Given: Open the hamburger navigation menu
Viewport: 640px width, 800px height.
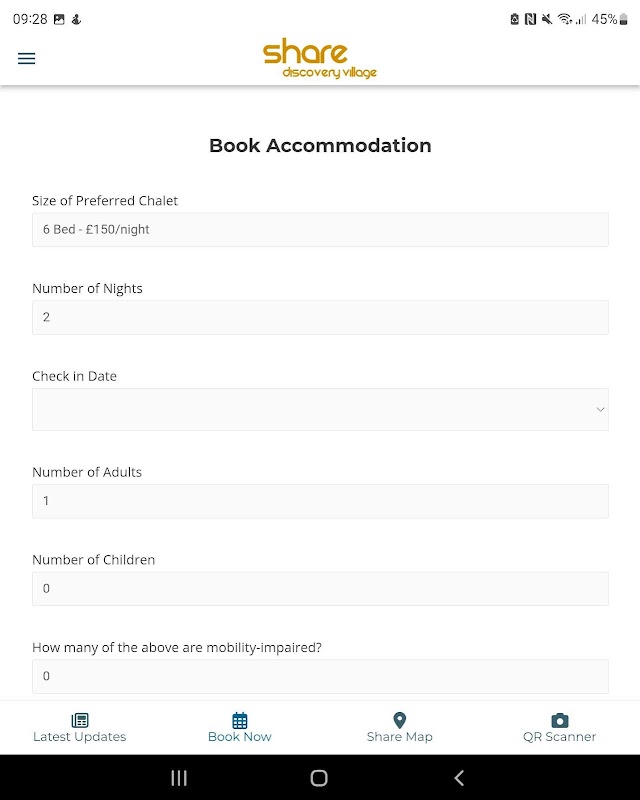Looking at the screenshot, I should click(x=27, y=58).
